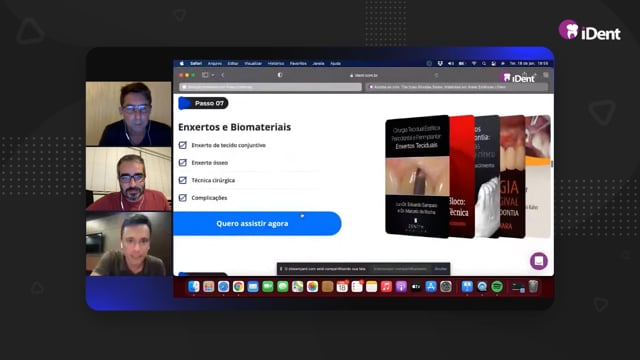
Task: Toggle the Enxerto ósseo checkbox
Action: pos(183,163)
